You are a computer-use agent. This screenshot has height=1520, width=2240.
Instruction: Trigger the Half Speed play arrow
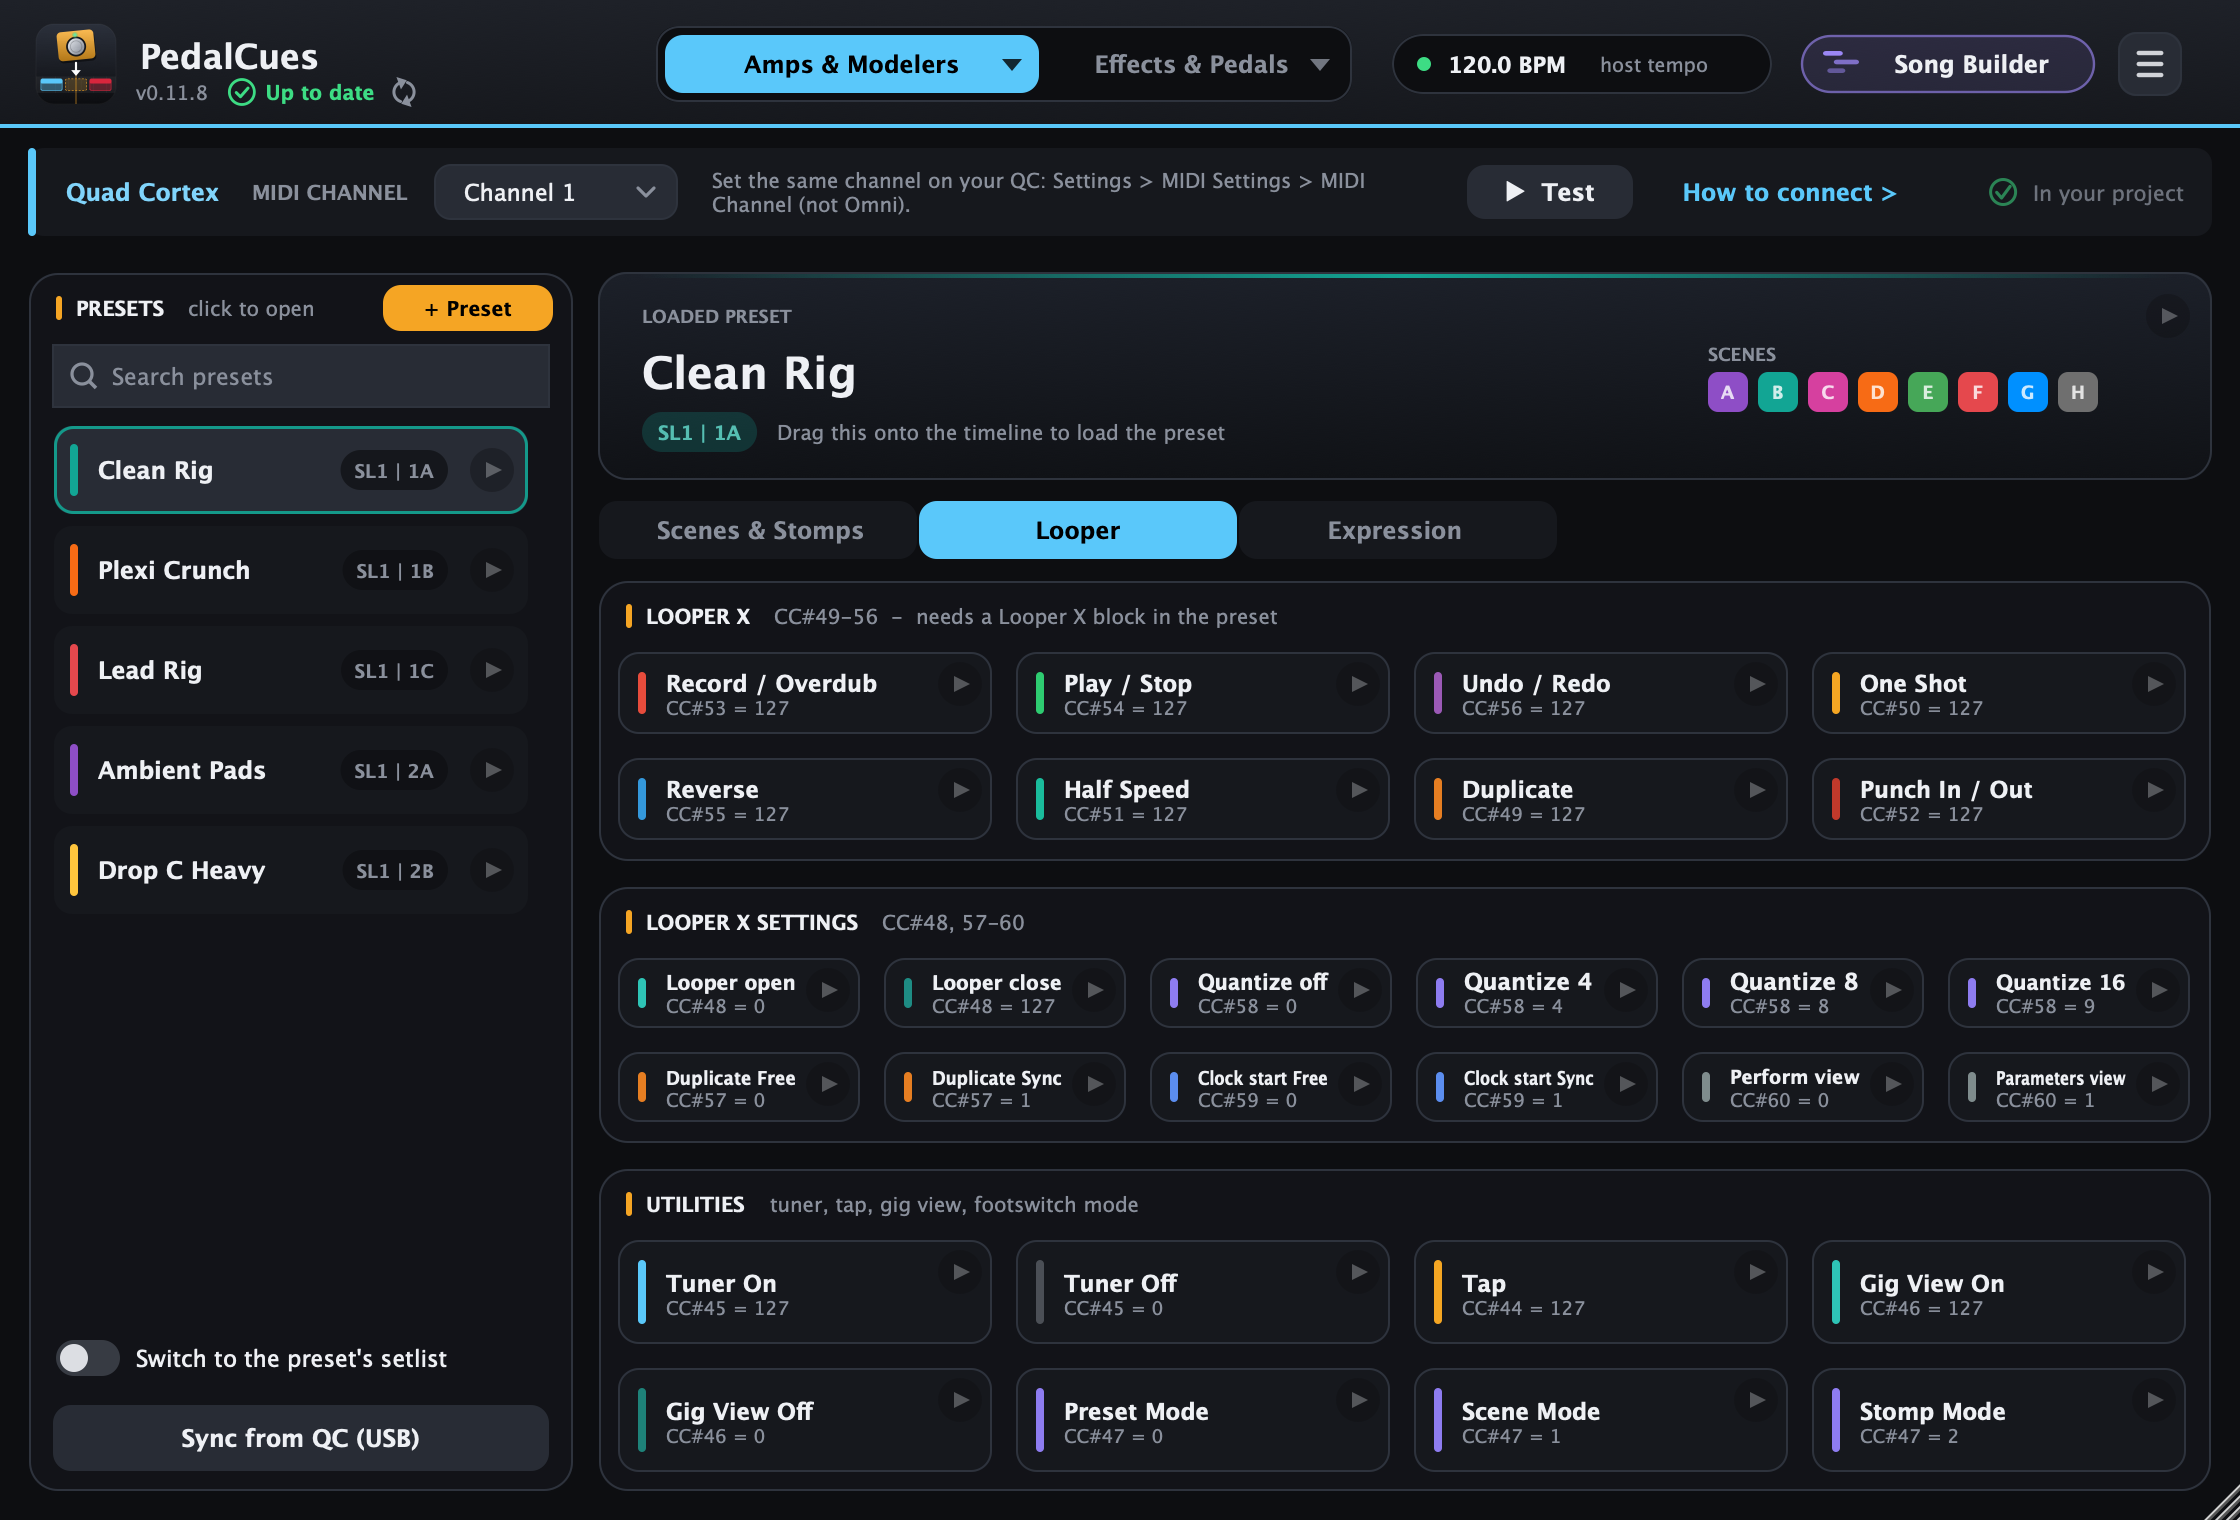coord(1358,790)
